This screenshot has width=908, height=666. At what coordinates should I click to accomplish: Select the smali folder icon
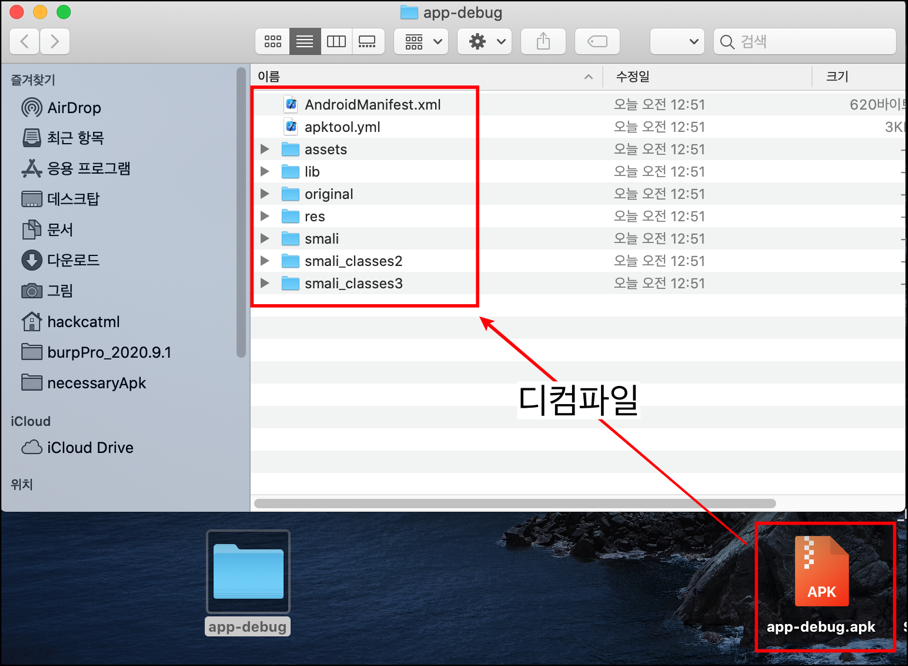[290, 239]
